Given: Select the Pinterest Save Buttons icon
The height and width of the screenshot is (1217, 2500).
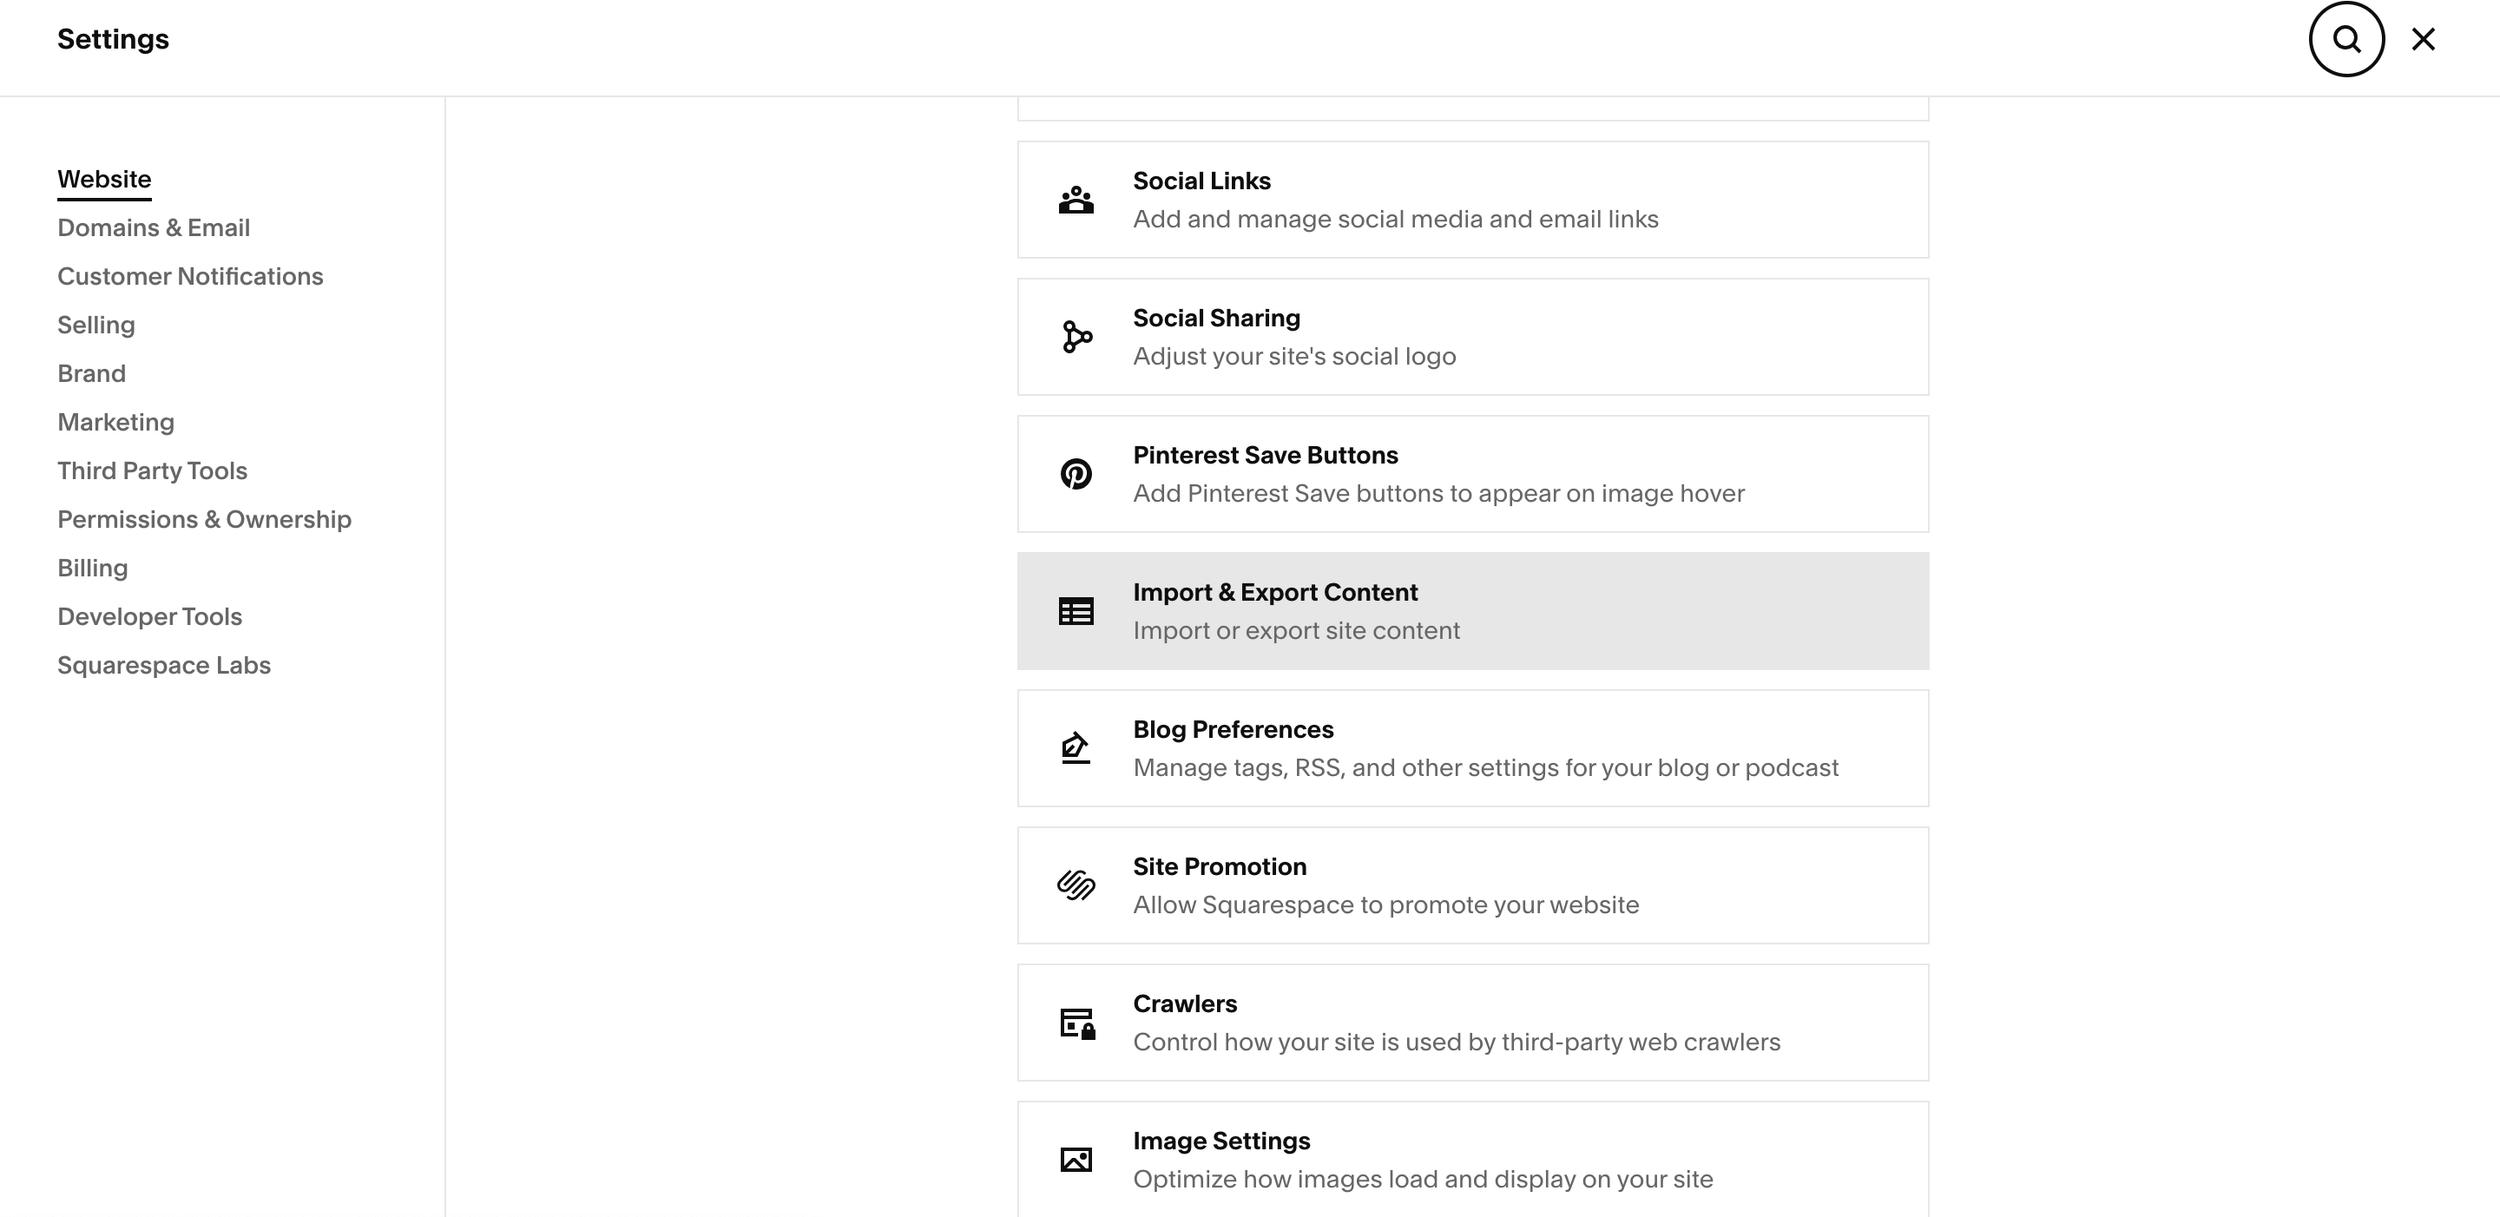Looking at the screenshot, I should (1075, 473).
